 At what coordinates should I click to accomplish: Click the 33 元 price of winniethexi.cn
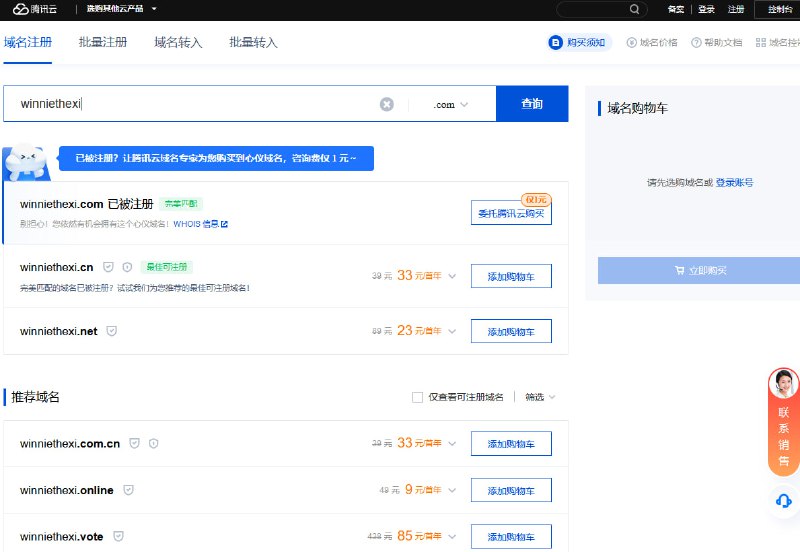[419, 275]
